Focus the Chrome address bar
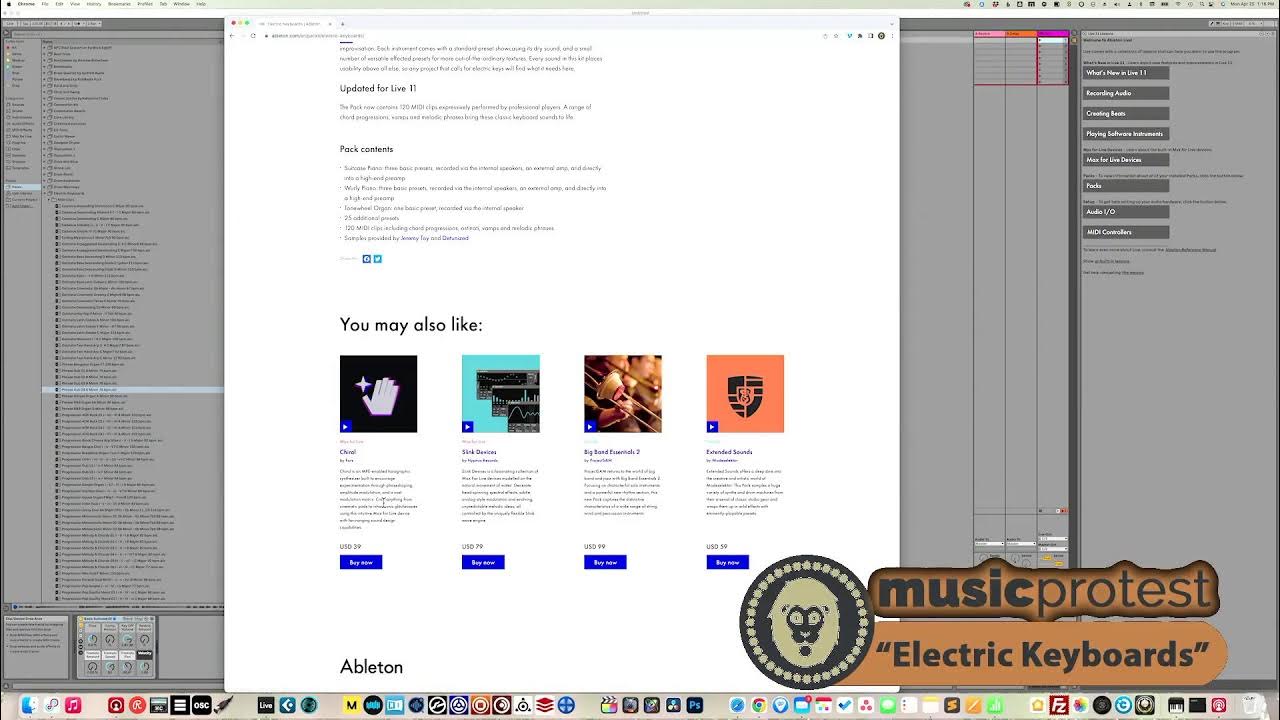 click(x=540, y=36)
